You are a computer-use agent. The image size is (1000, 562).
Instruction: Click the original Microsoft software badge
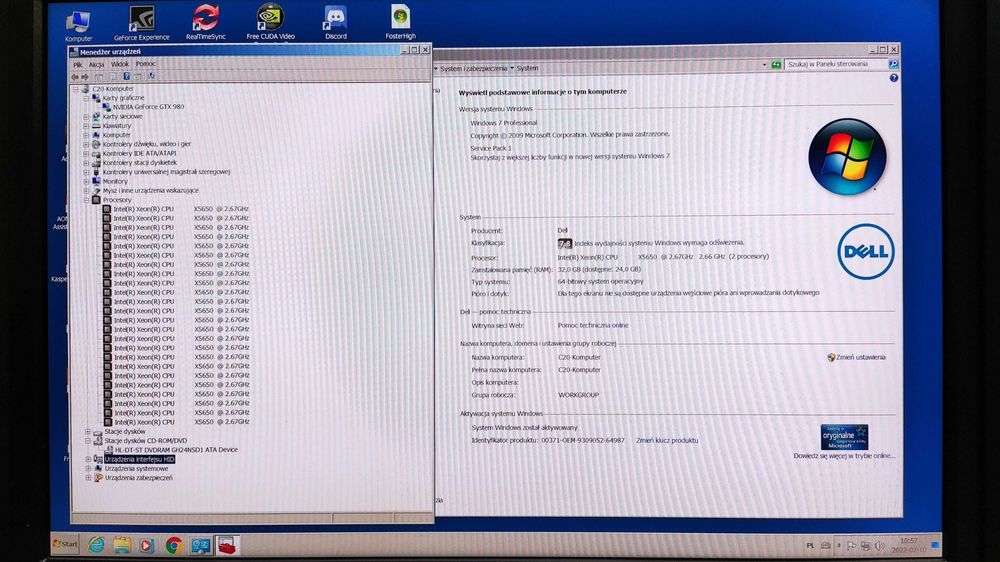[844, 437]
